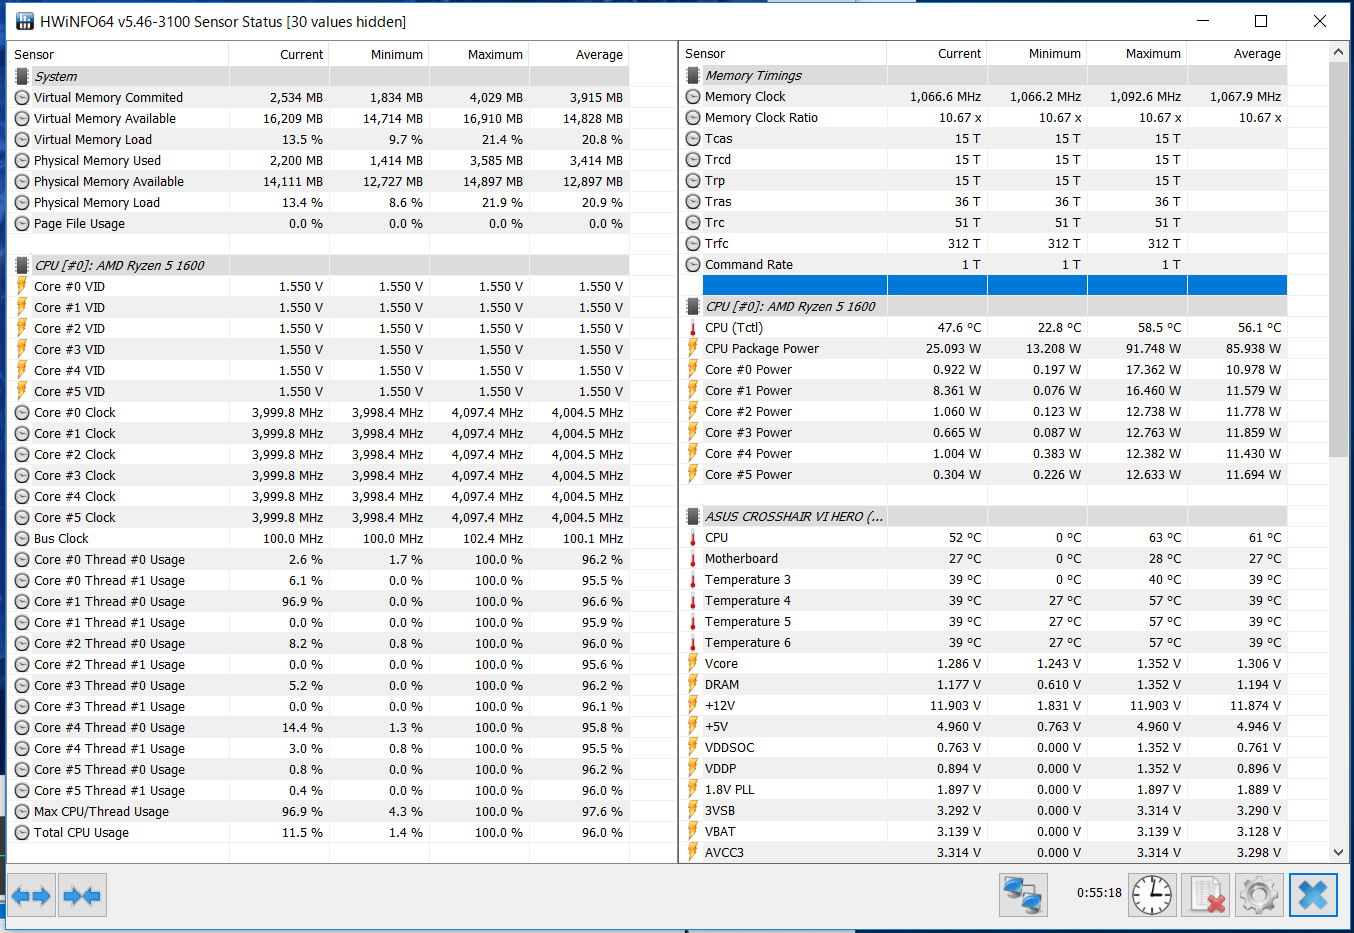1354x933 pixels.
Task: Click the clock reset timer icon
Action: pyautogui.click(x=1152, y=894)
